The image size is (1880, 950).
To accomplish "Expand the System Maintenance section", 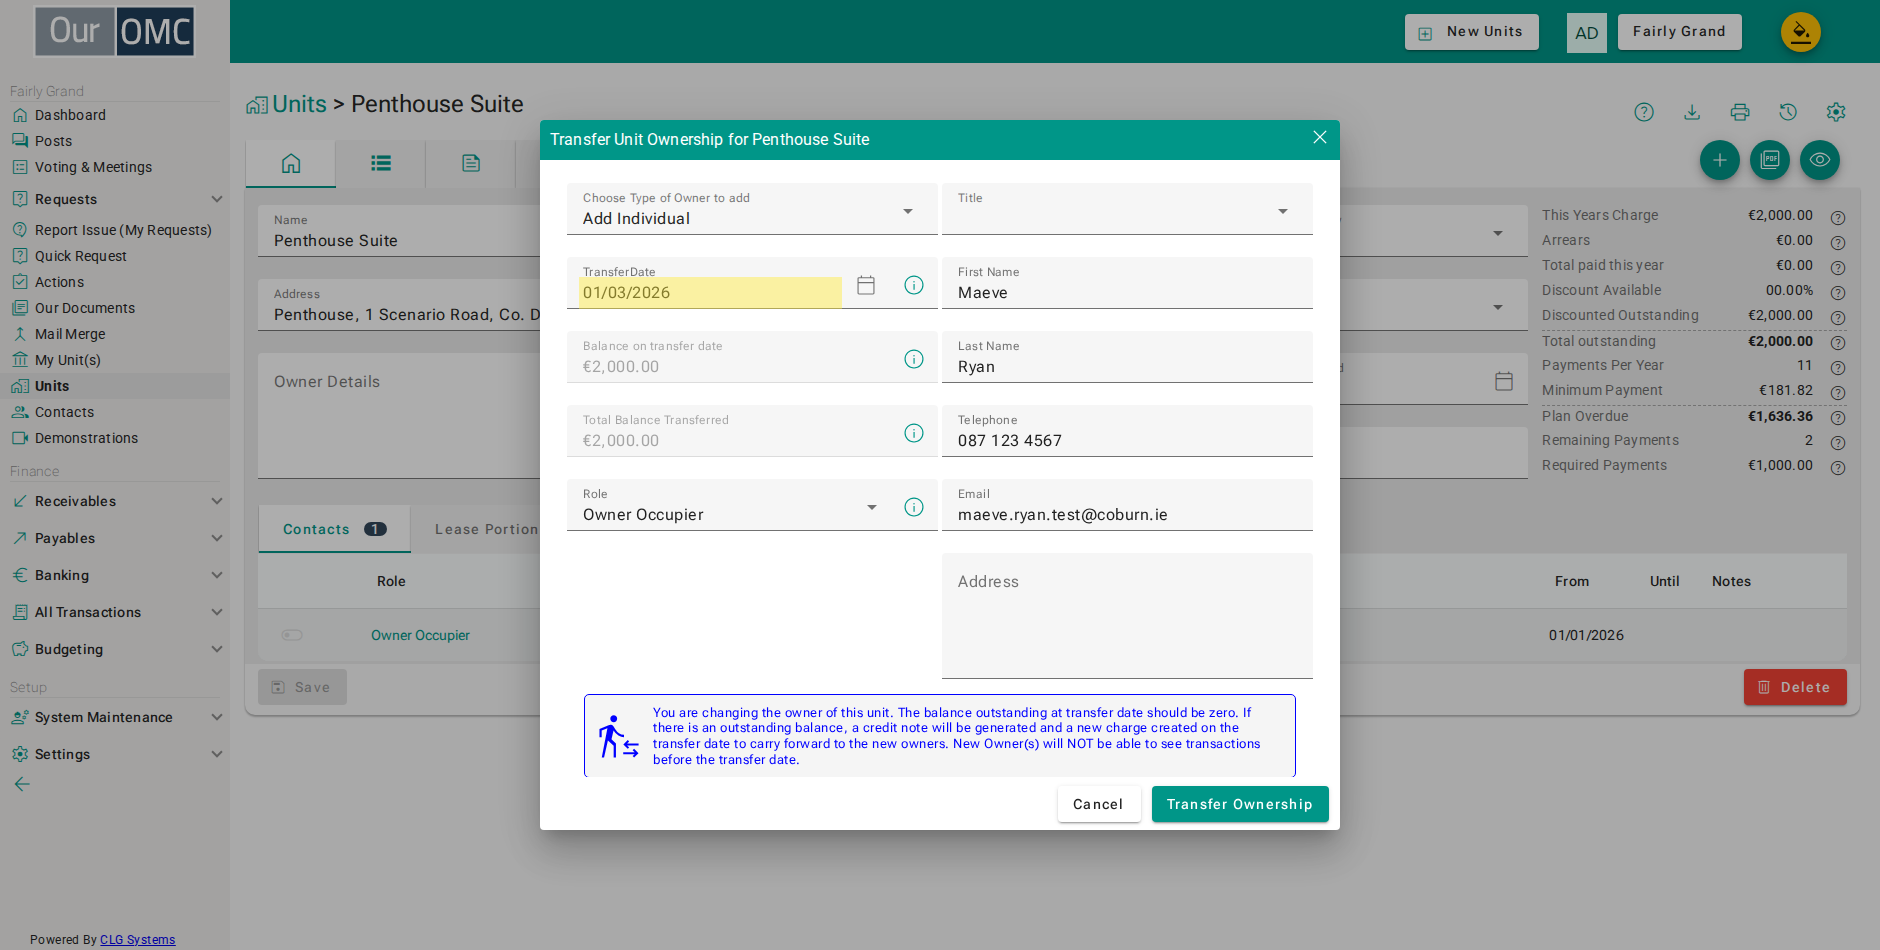I will (117, 717).
